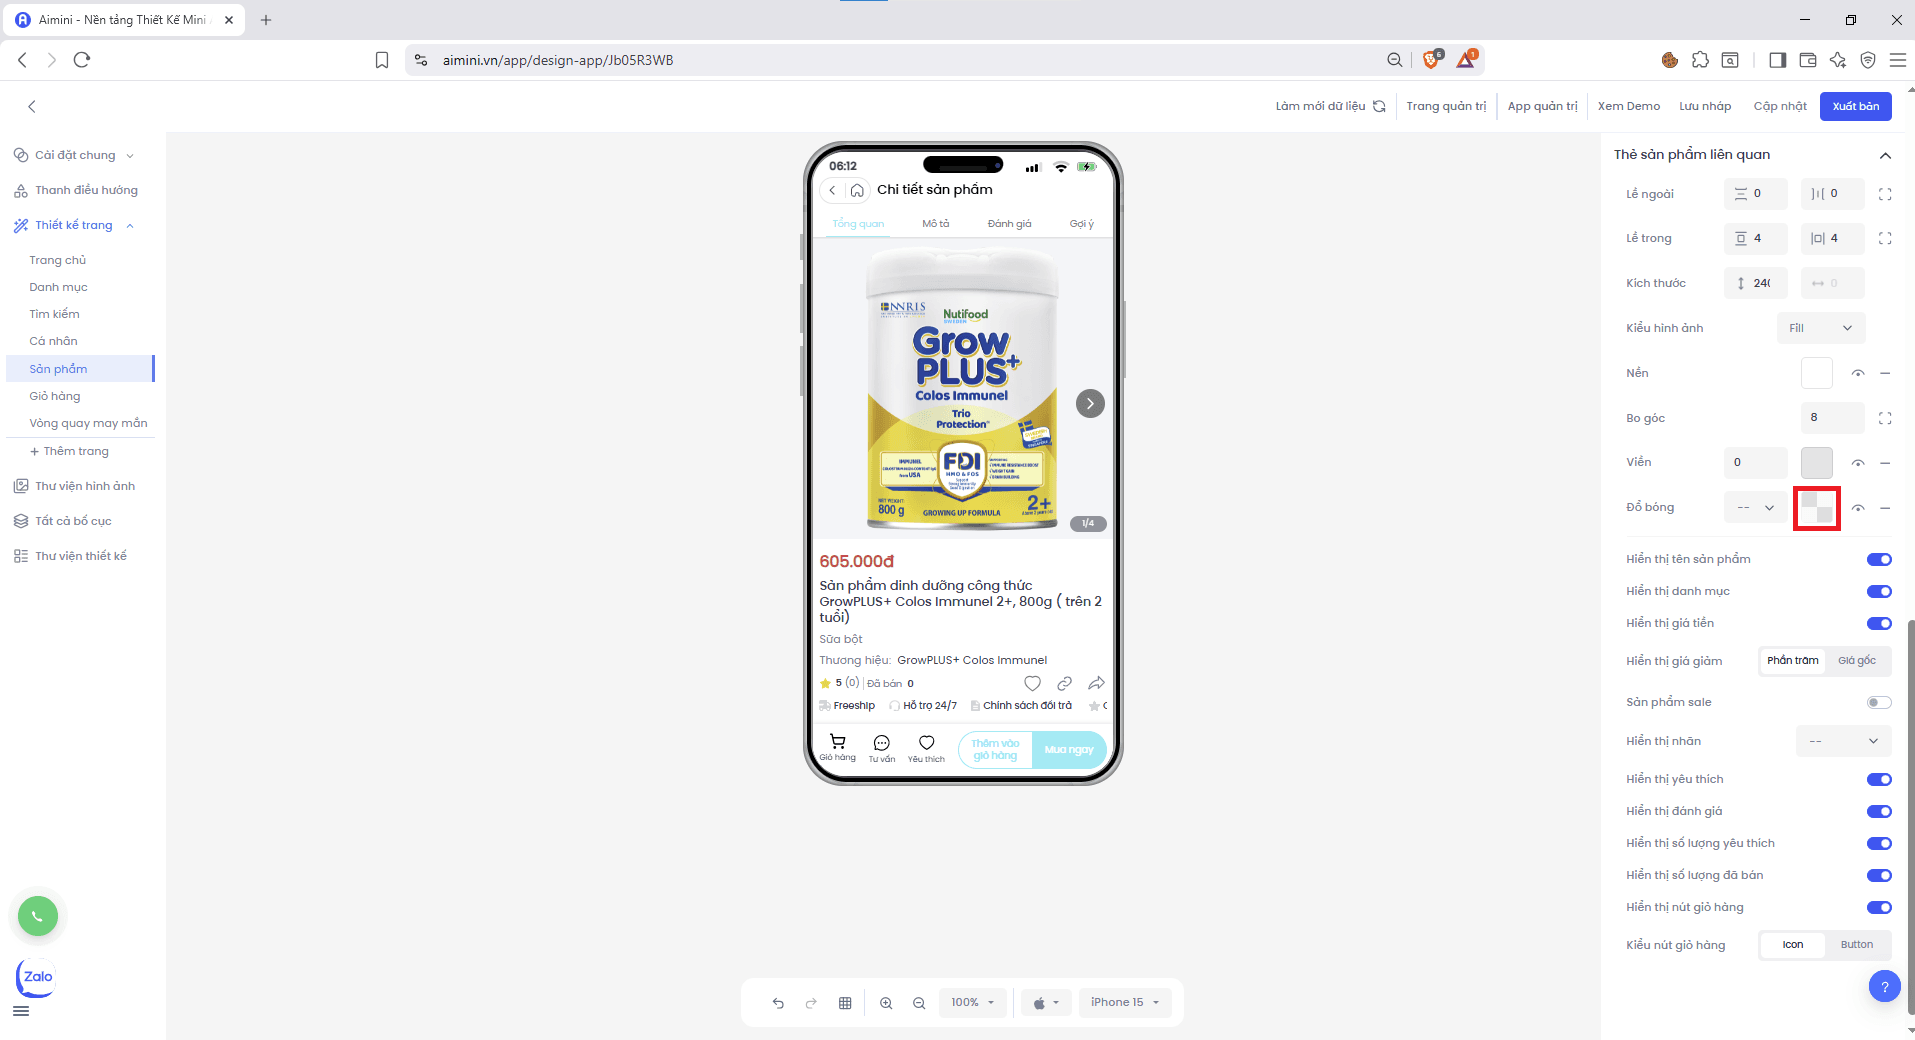Open the Kiểu hình ảnh Fill dropdown
Screen dimensions: 1915x1040
click(x=1820, y=328)
